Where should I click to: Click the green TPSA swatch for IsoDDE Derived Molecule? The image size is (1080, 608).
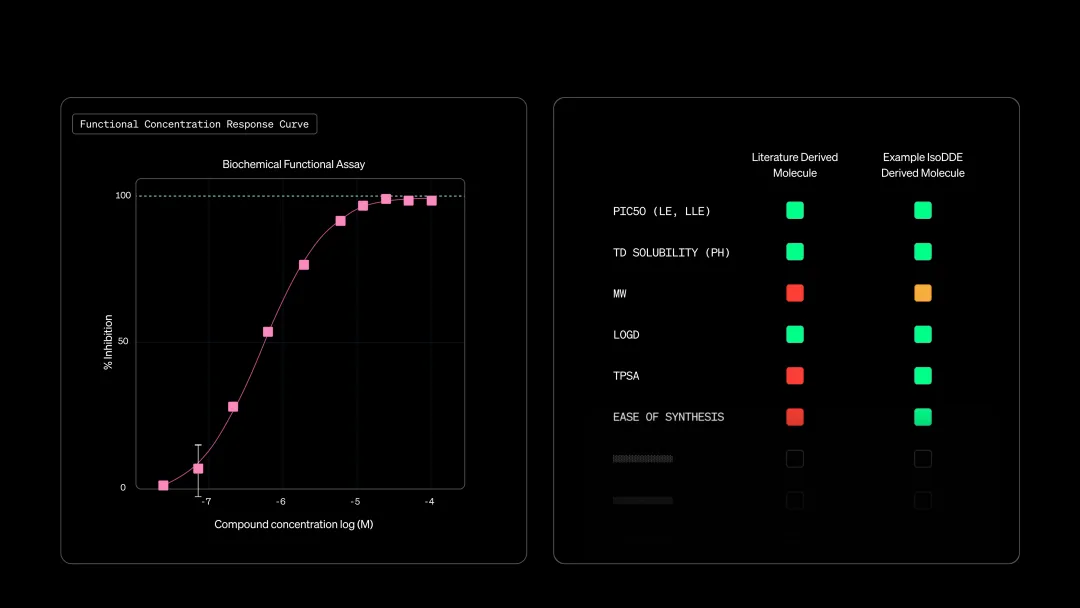tap(923, 375)
